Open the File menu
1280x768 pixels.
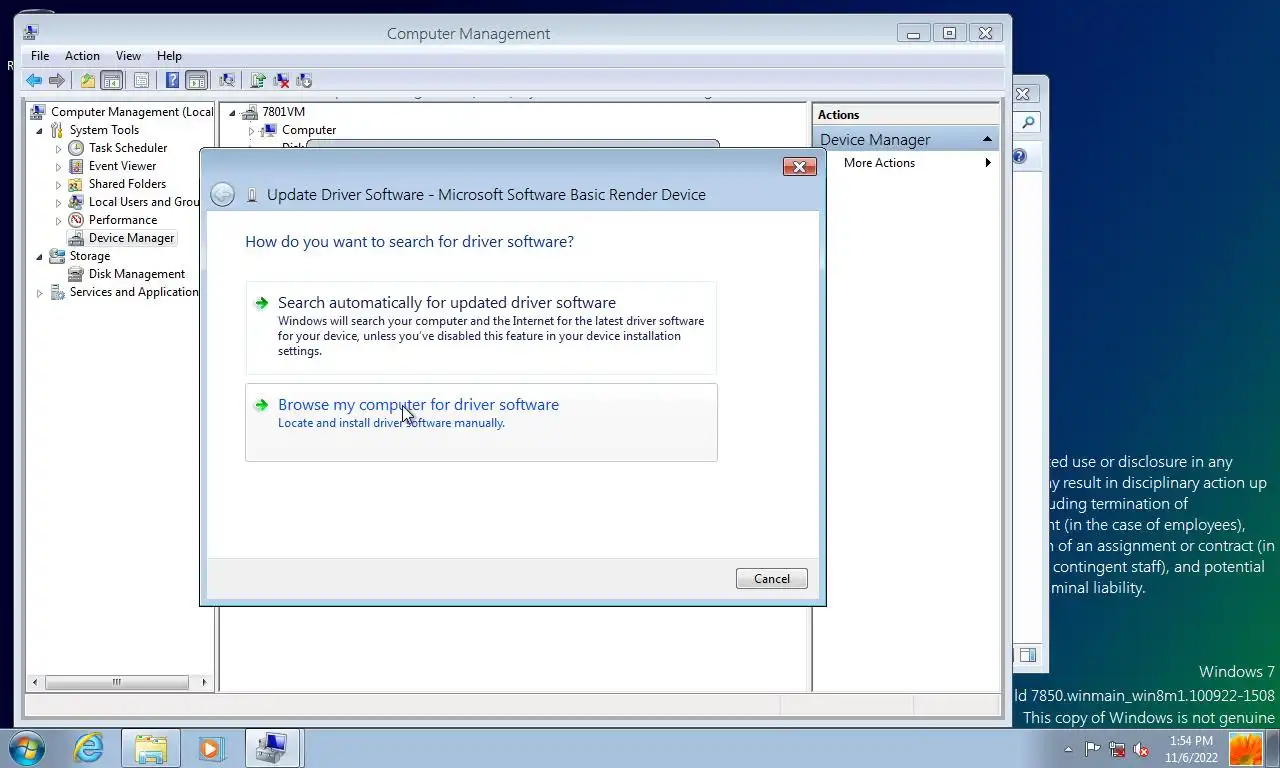pyautogui.click(x=40, y=56)
